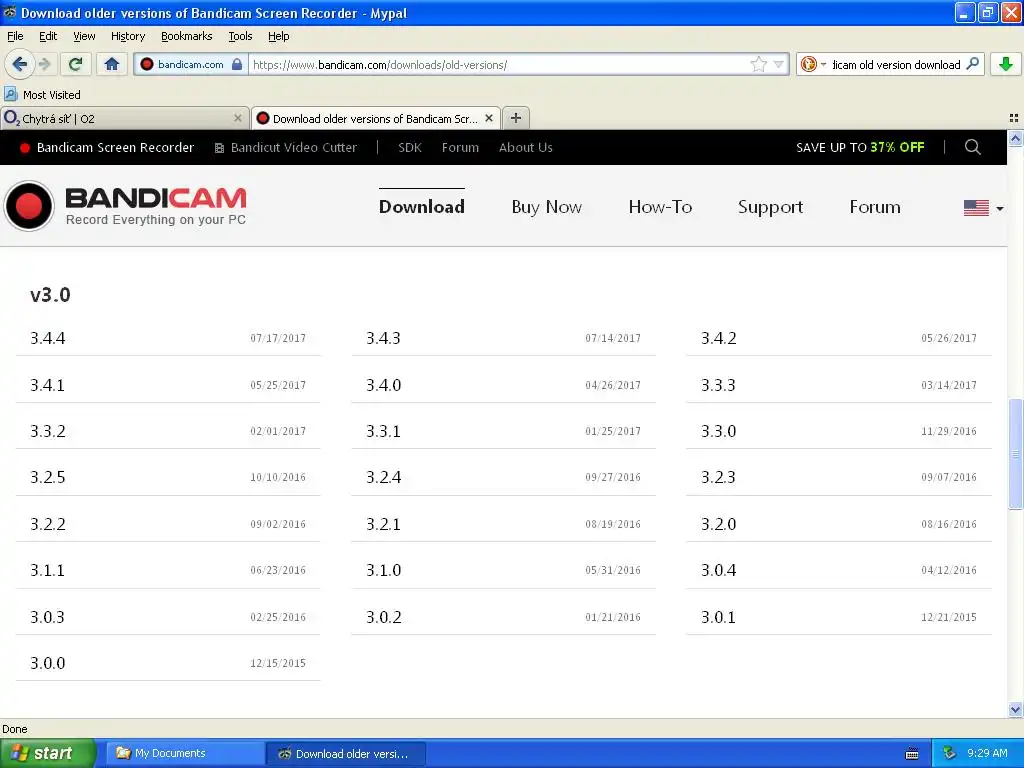Open site search with the magnifier icon
Screen dimensions: 1024x768
click(972, 148)
